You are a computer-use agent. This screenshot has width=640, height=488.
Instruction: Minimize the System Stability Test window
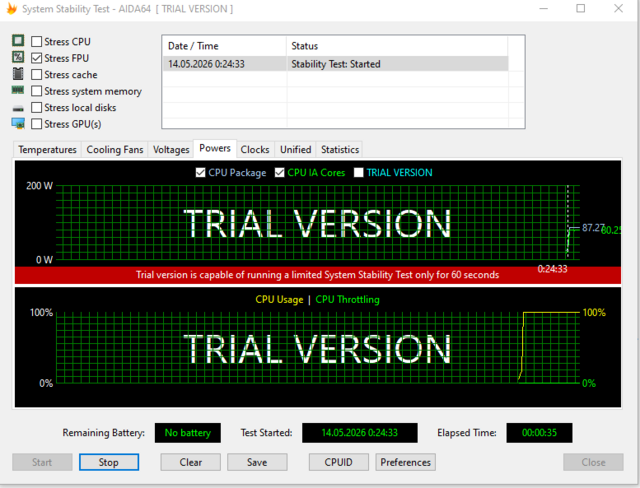pos(543,9)
